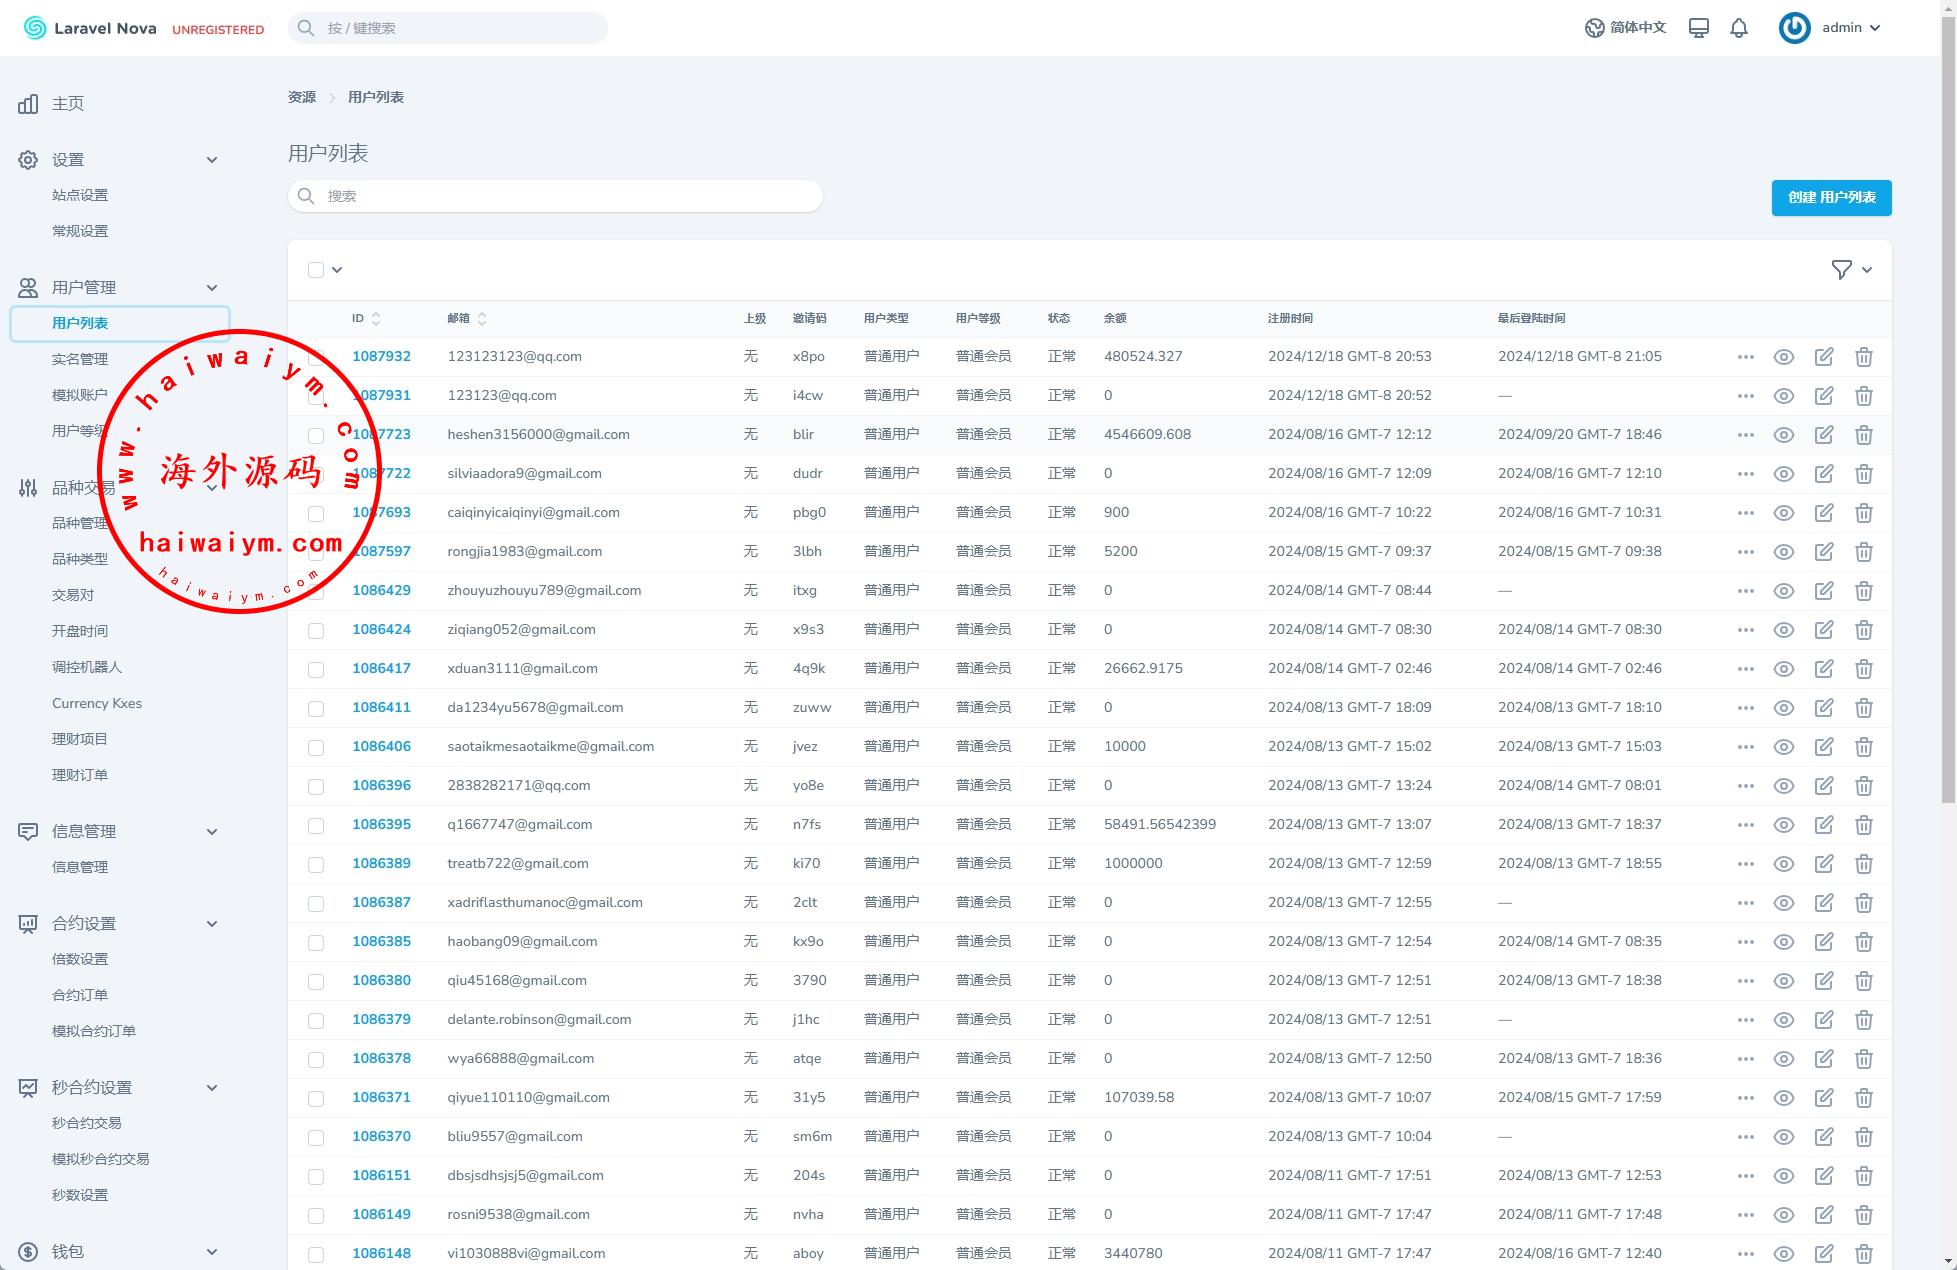1957x1270 pixels.
Task: Open 实名管理 in the sidebar
Action: tap(80, 359)
